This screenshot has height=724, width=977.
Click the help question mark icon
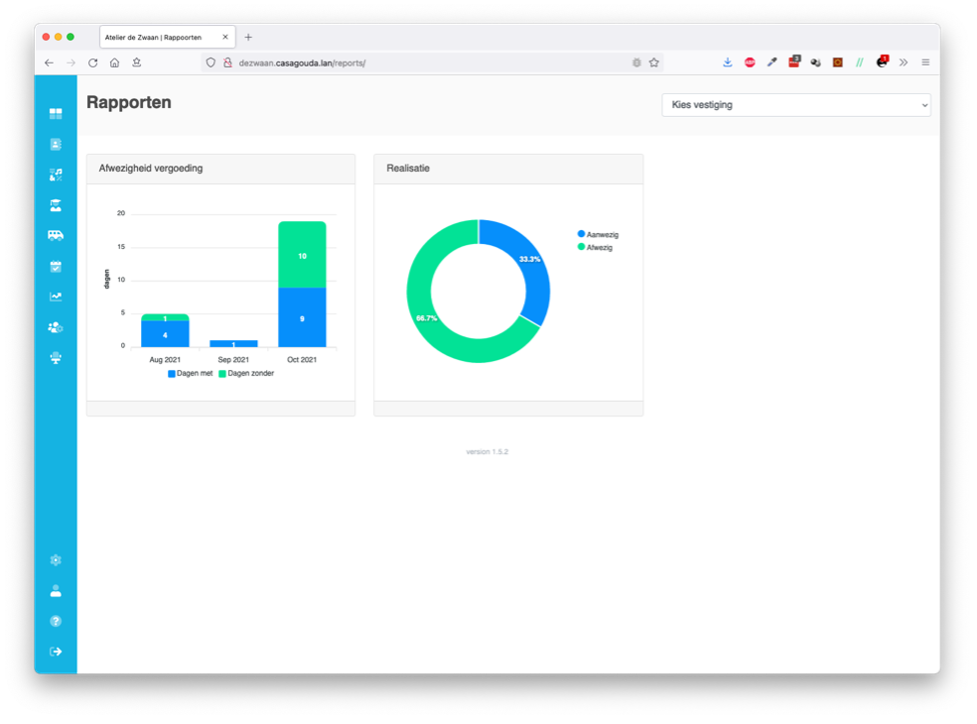coord(56,621)
